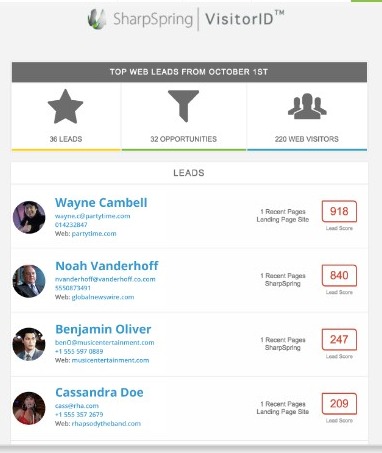Click the partytime.com web link
Screen dimensions: 382x453
[94, 234]
